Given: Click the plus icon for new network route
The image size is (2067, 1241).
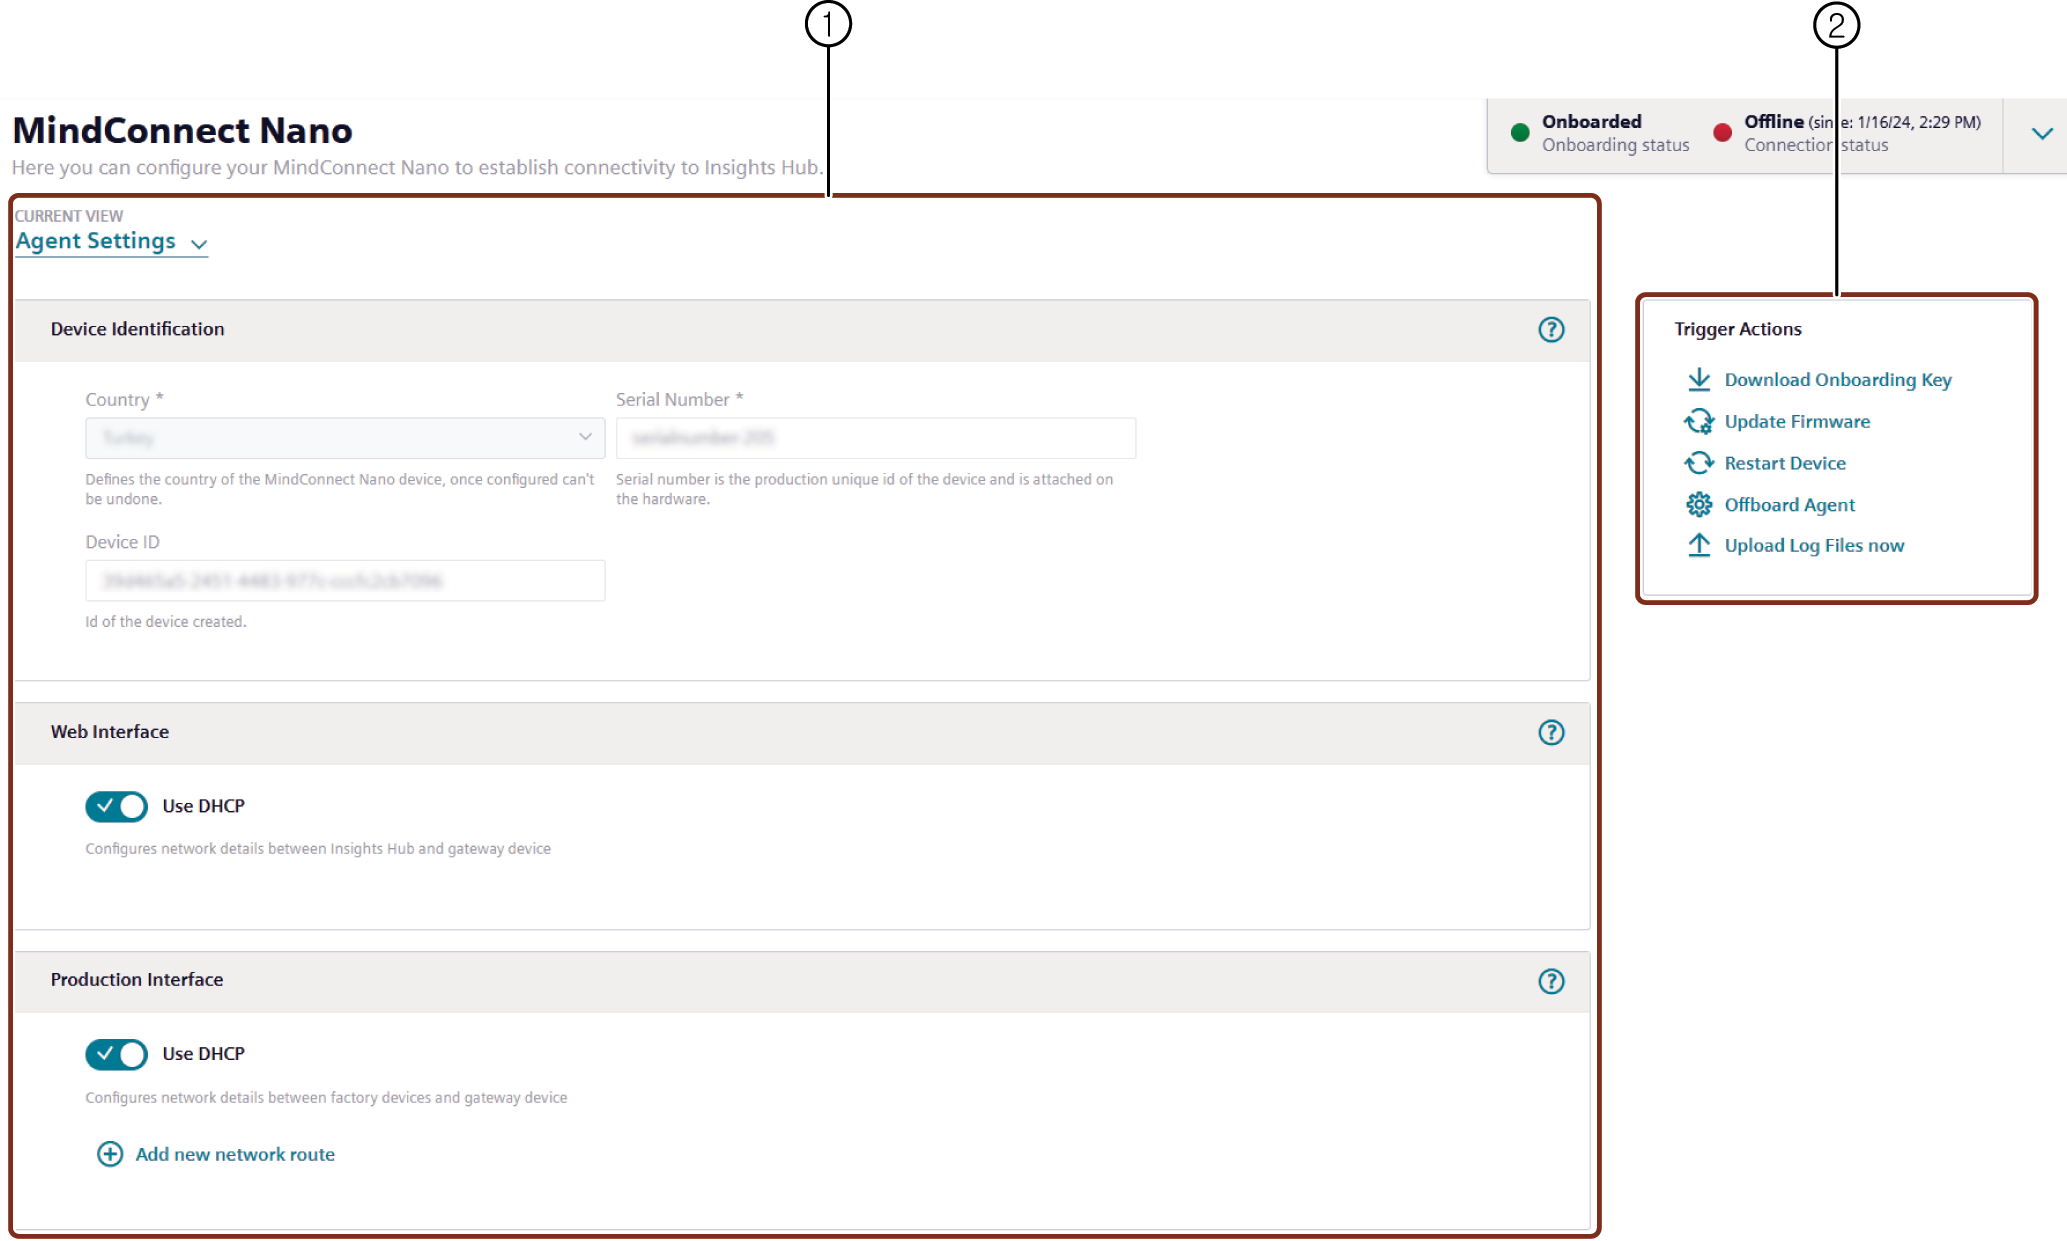Looking at the screenshot, I should [110, 1154].
